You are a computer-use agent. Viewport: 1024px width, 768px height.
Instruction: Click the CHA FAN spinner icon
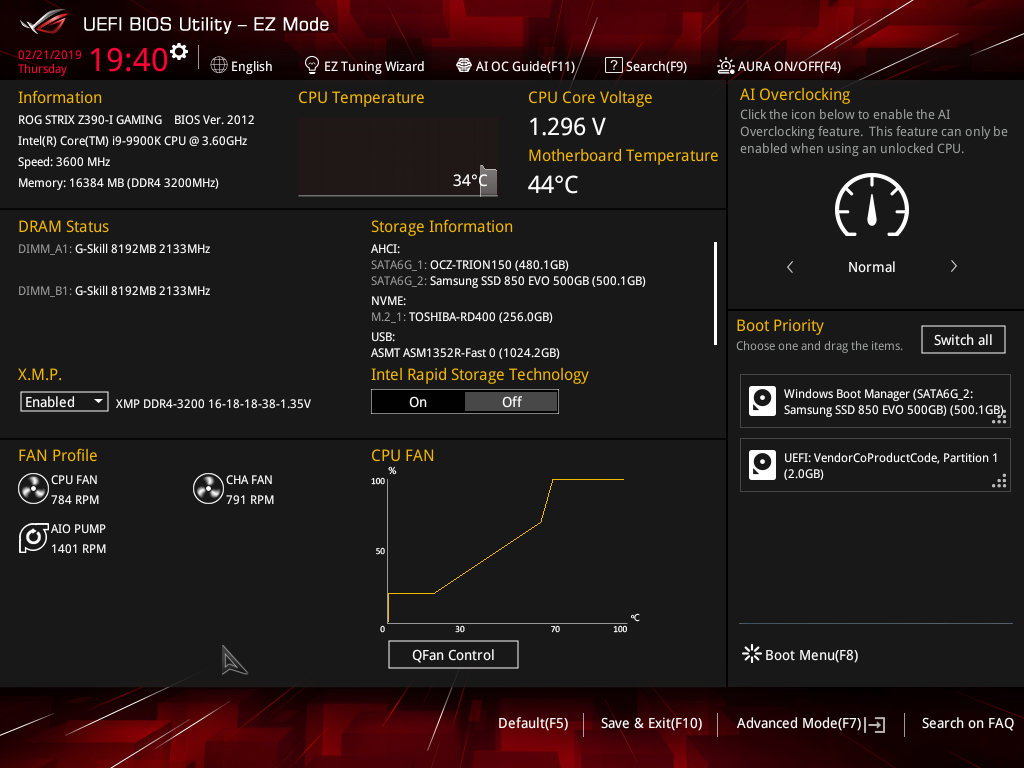(x=208, y=488)
